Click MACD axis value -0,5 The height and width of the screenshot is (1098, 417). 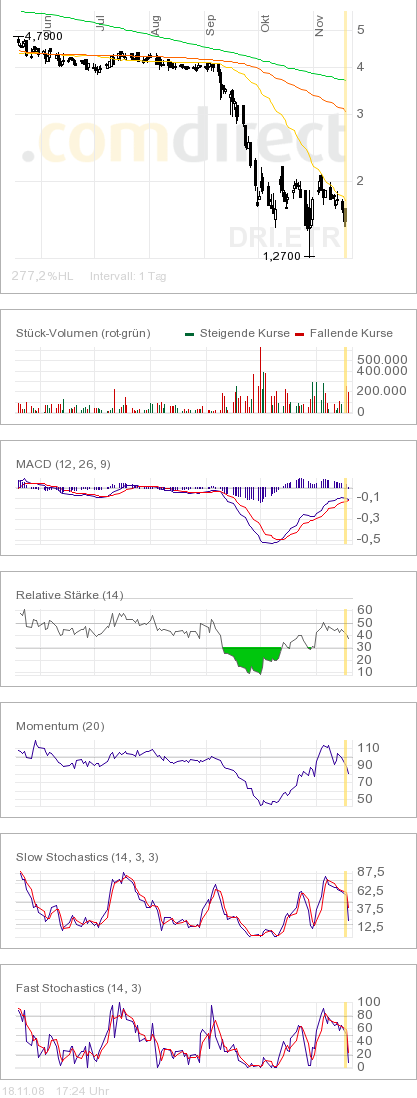coord(369,538)
